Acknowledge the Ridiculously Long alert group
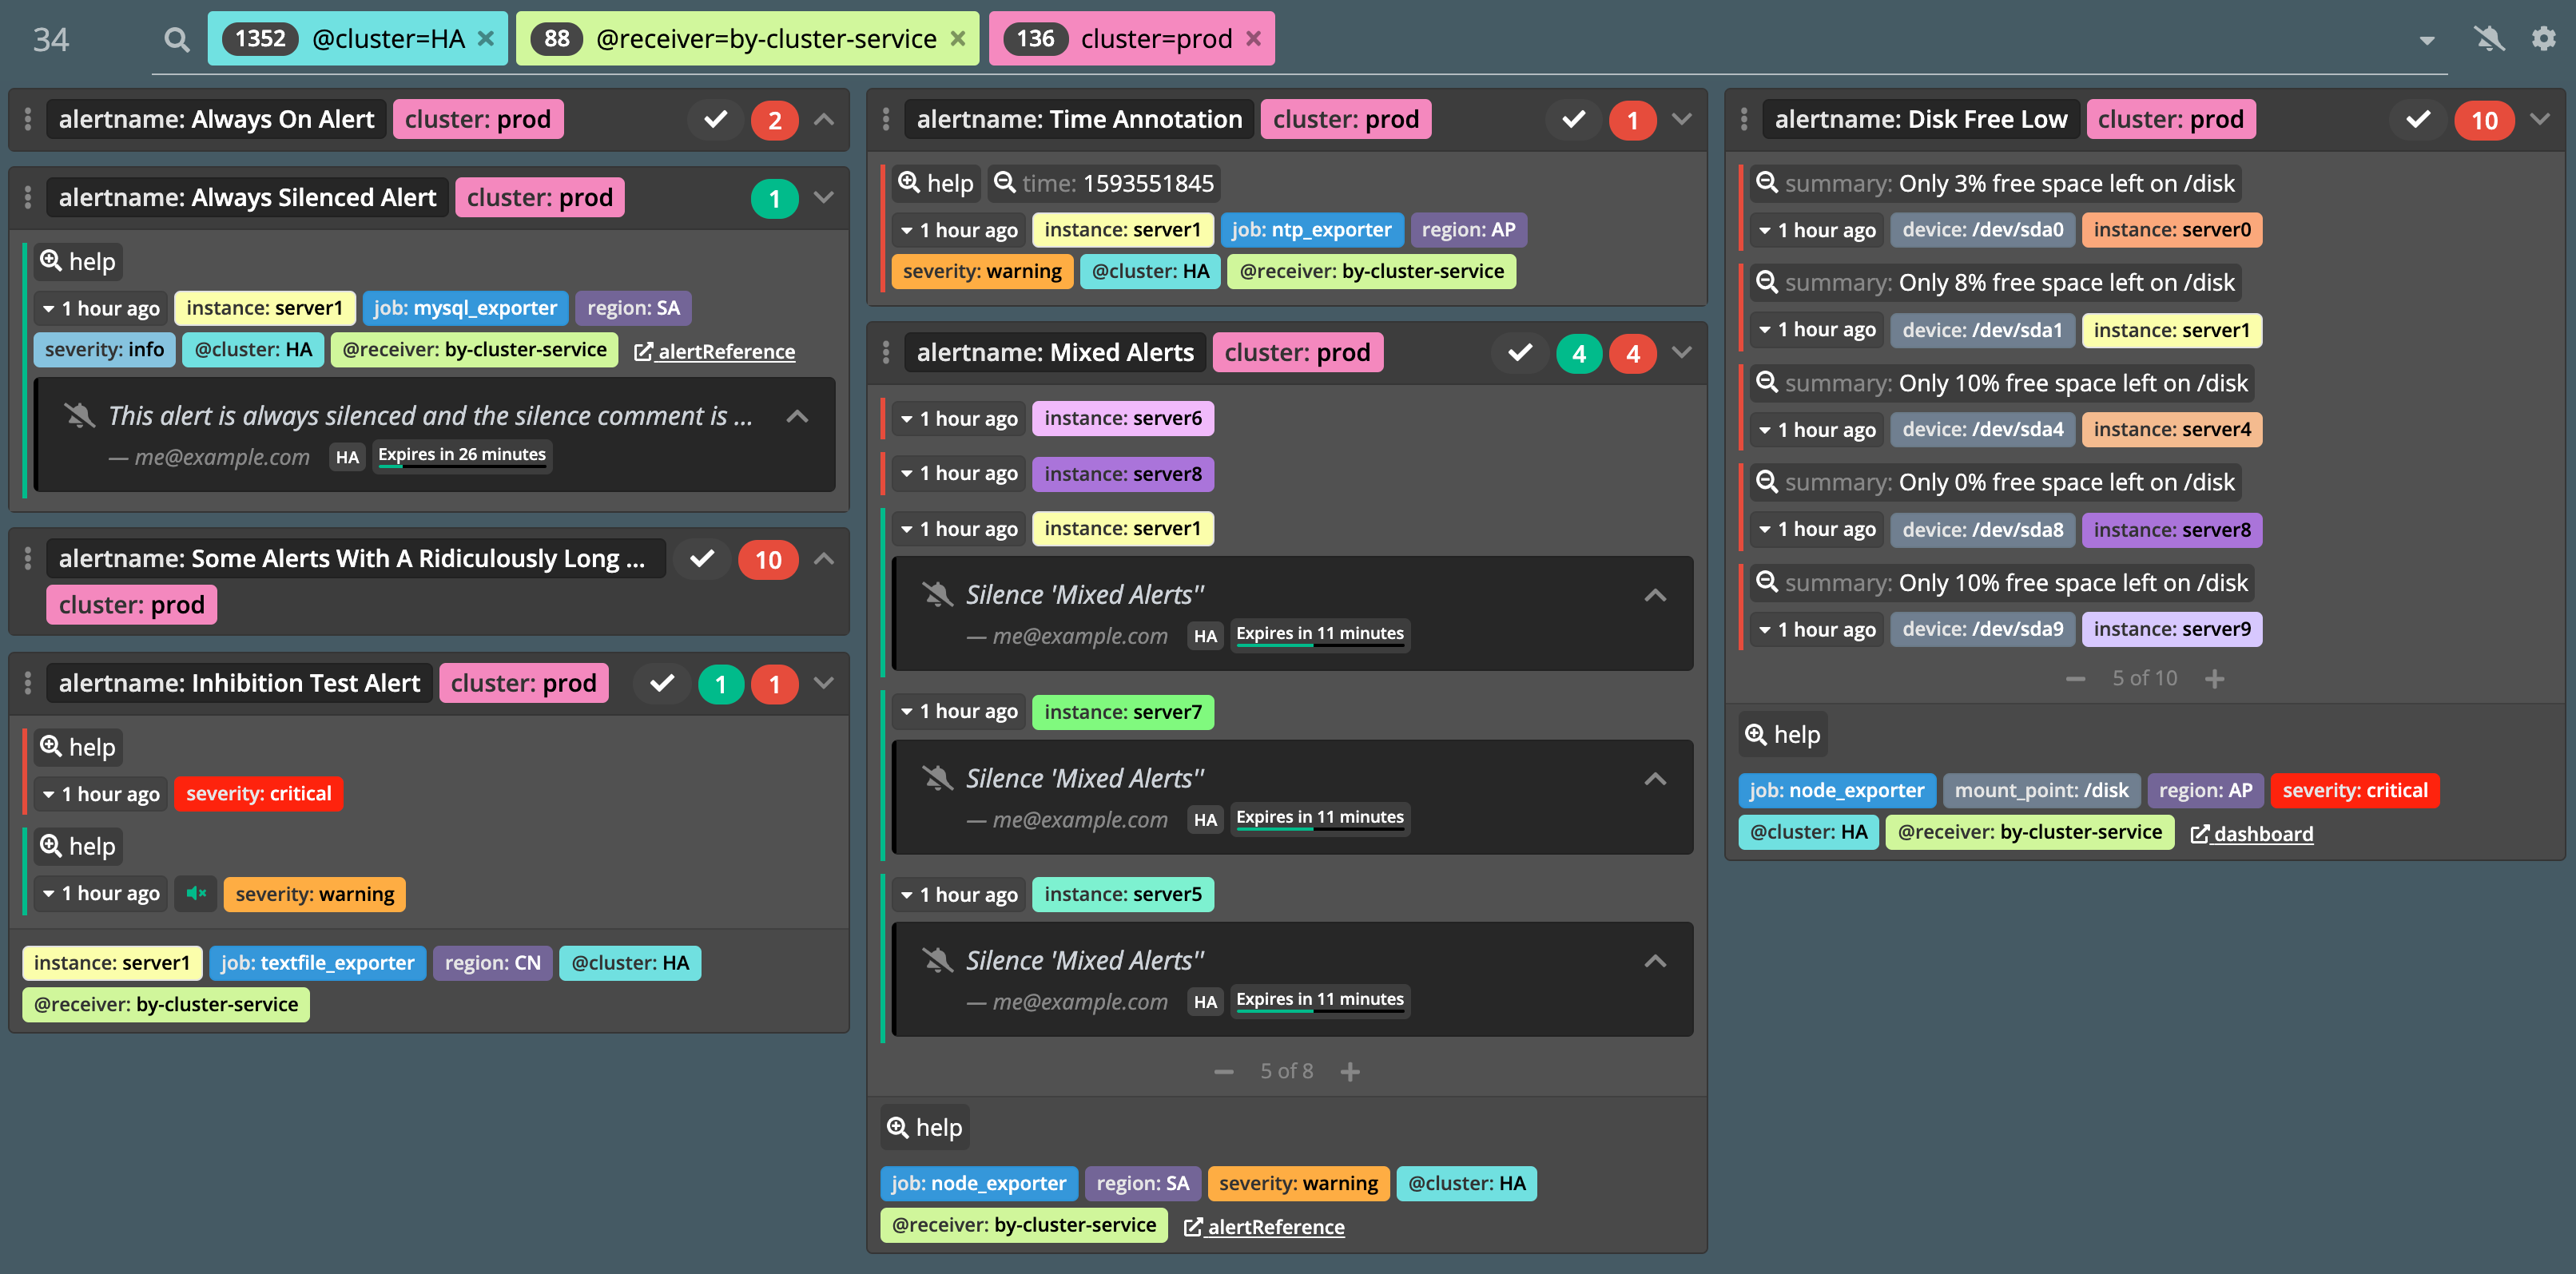The image size is (2576, 1274). tap(702, 559)
